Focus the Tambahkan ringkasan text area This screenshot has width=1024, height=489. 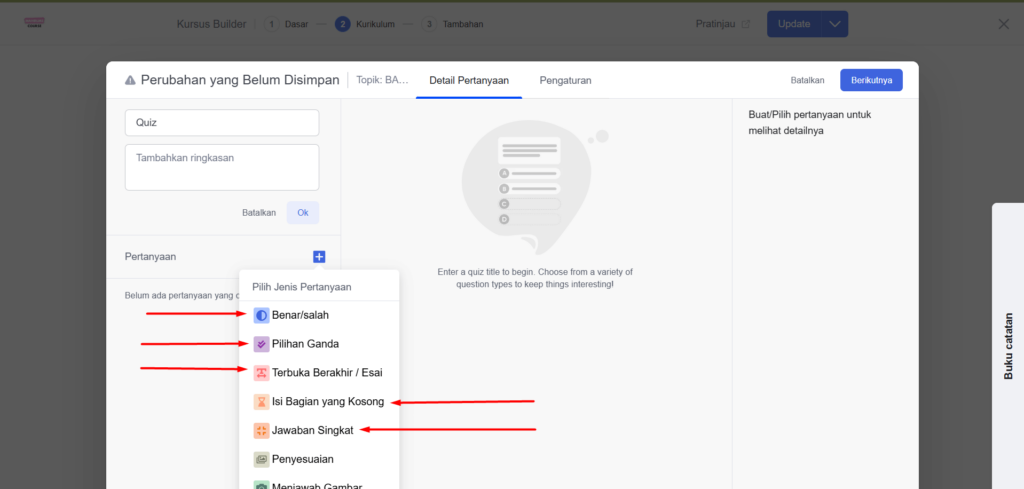222,167
